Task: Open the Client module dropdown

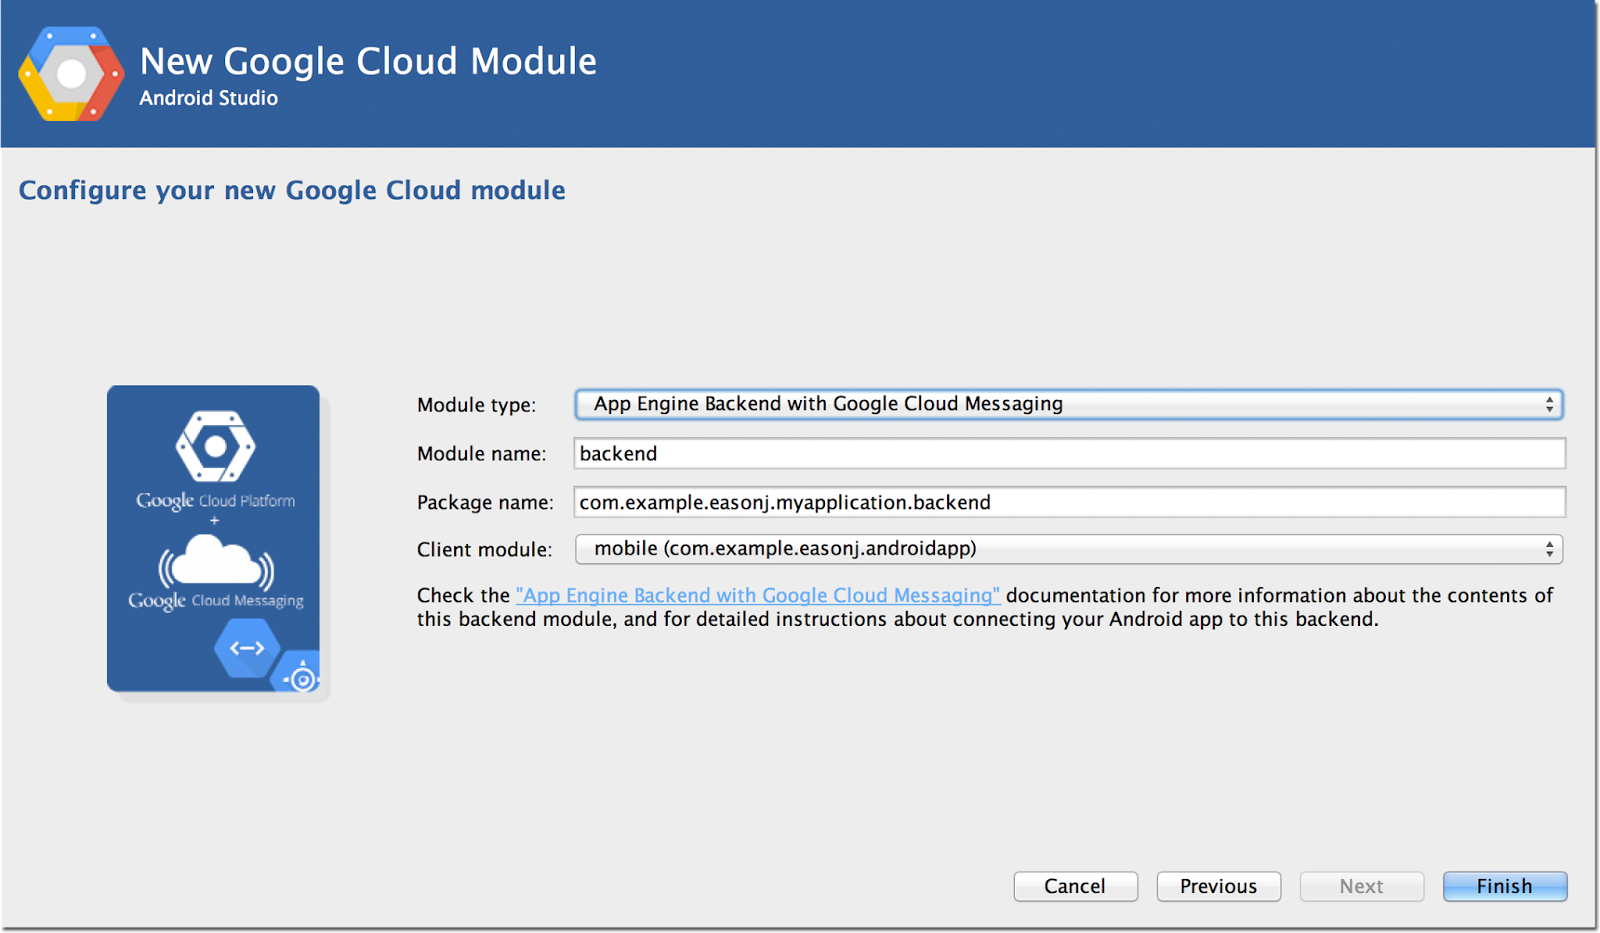Action: point(1067,549)
